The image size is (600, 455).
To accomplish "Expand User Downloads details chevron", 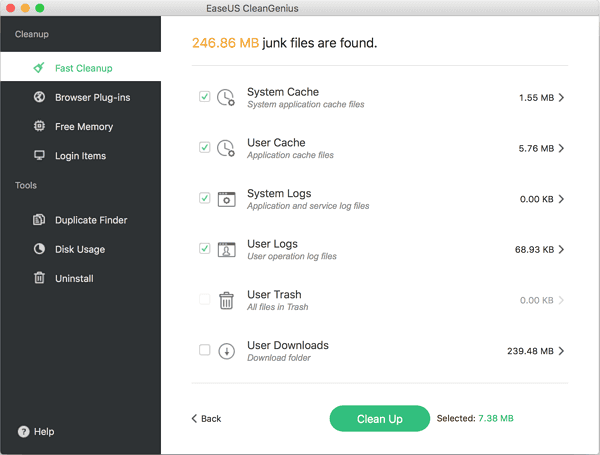I will [562, 351].
